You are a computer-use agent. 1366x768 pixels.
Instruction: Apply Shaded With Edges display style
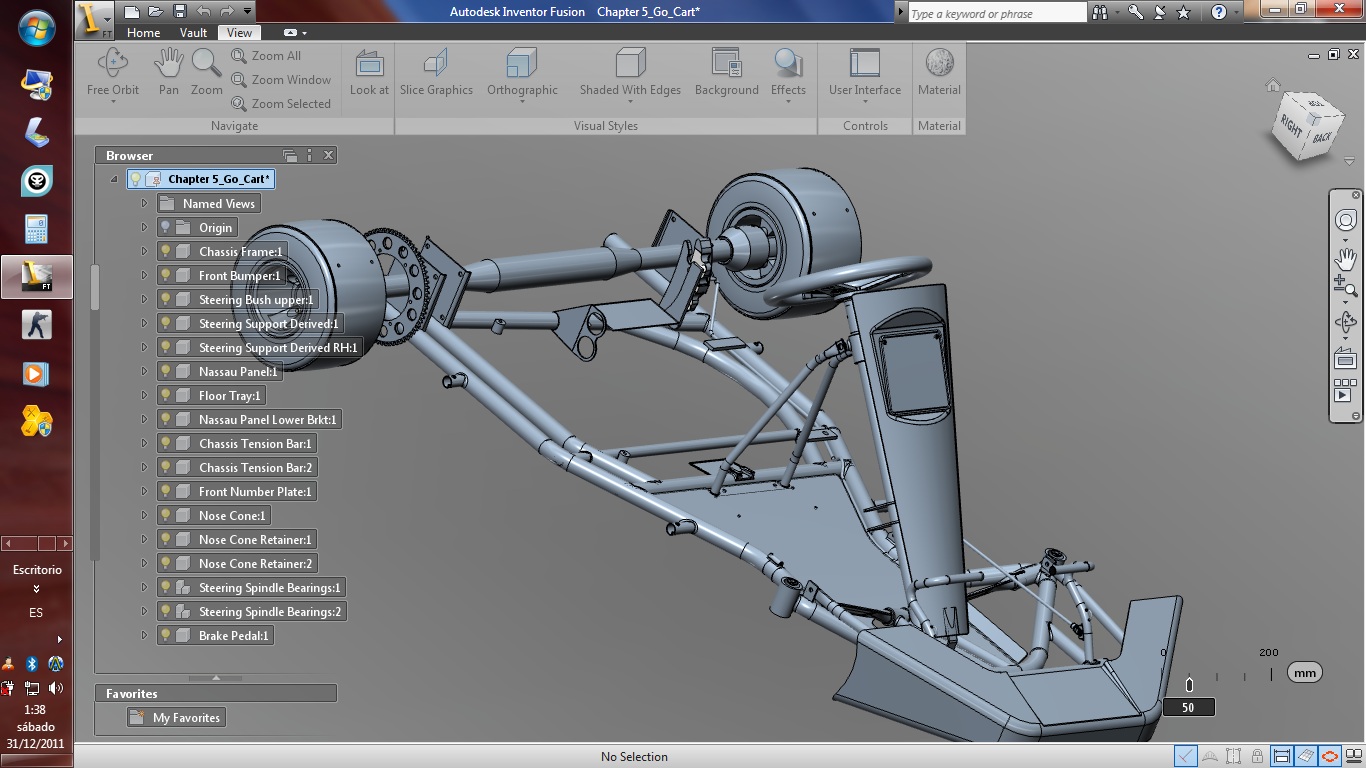[629, 70]
